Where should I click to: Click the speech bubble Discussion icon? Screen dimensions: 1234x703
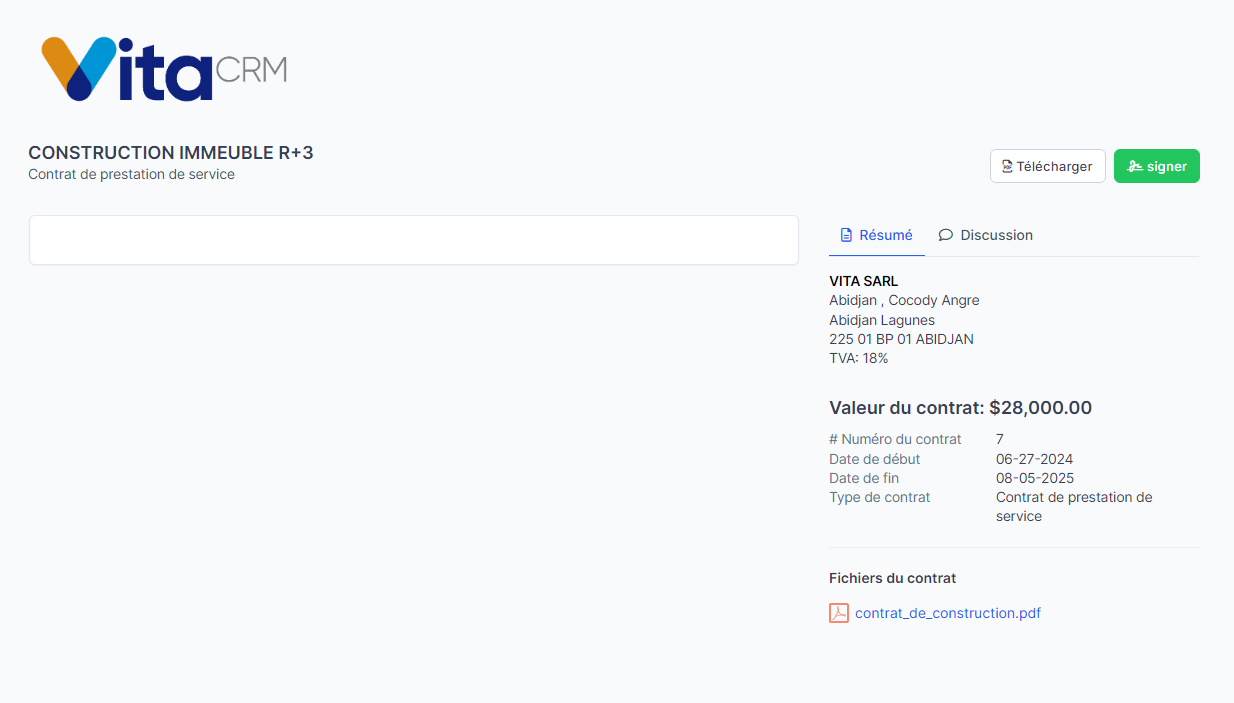click(945, 236)
